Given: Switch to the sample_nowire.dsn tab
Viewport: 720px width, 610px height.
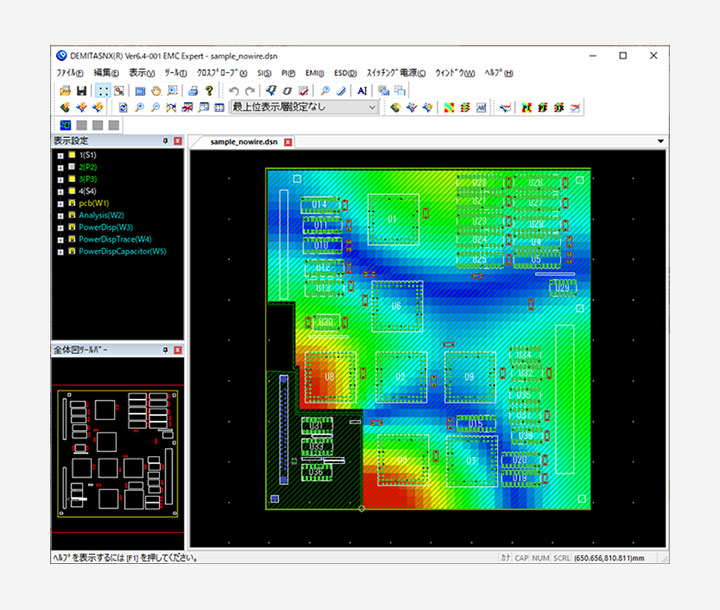Looking at the screenshot, I should [x=244, y=142].
